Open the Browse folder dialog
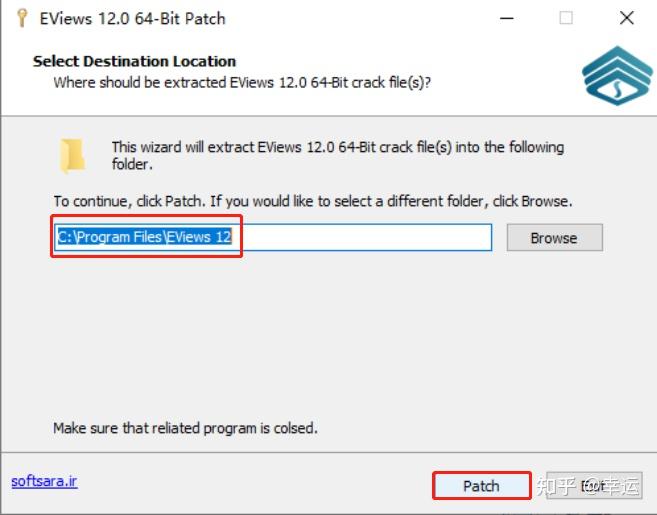The height and width of the screenshot is (515, 657). [554, 238]
